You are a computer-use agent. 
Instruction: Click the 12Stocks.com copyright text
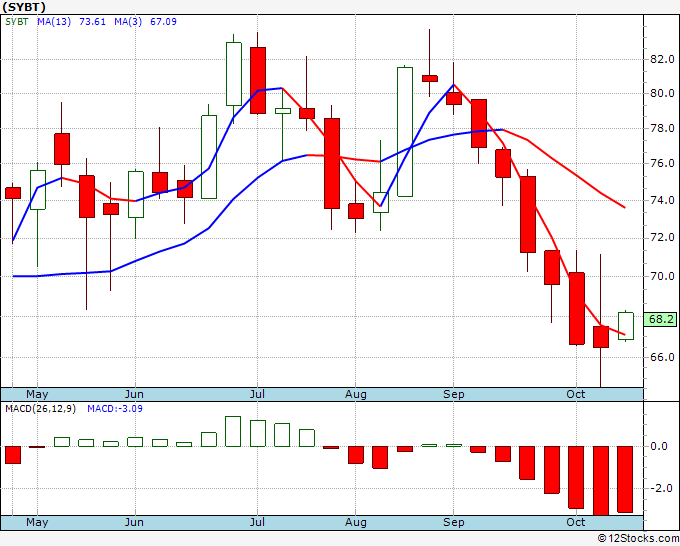coord(638,539)
